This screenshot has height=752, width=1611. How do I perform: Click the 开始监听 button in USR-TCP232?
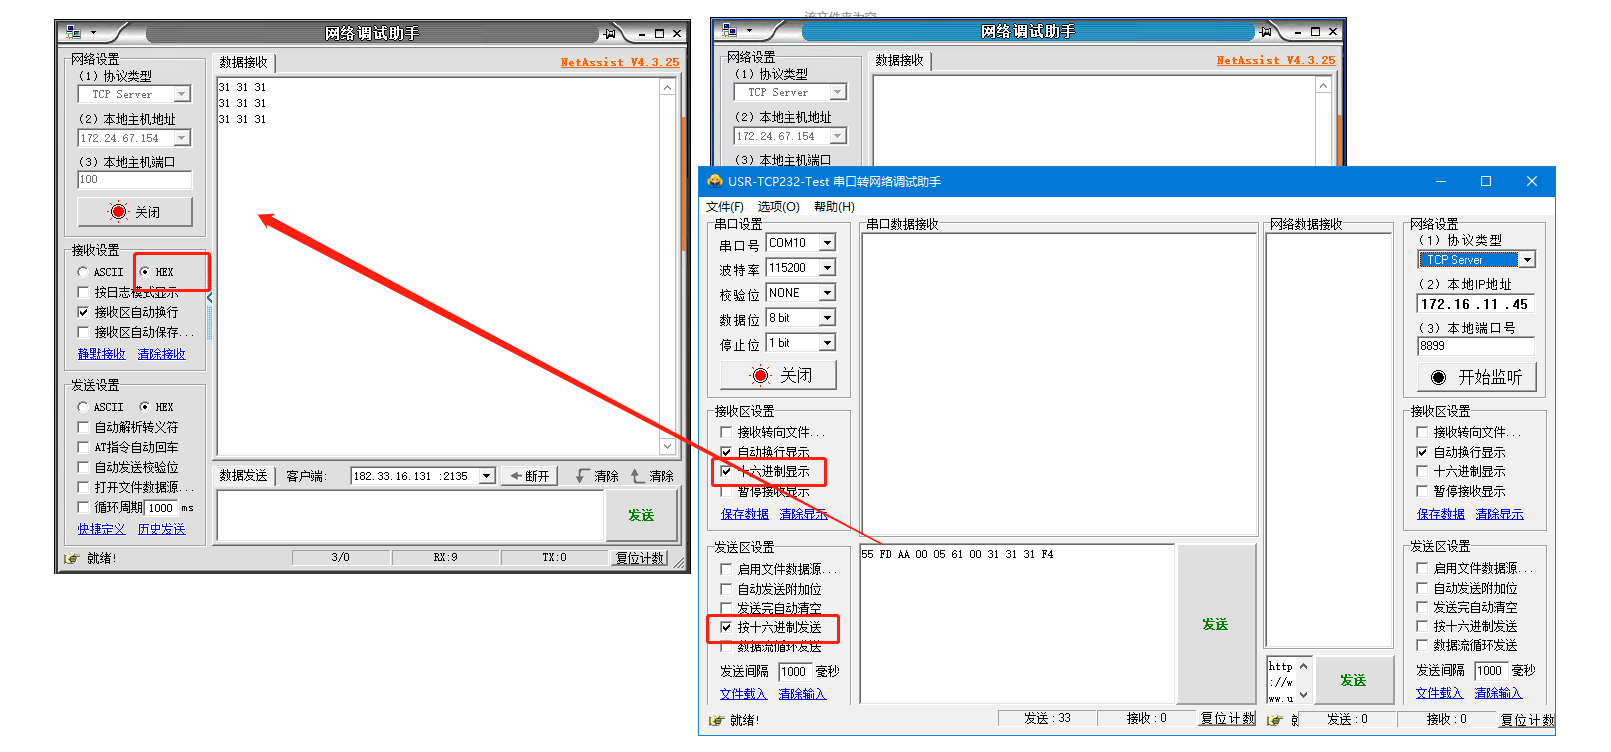coord(1476,377)
